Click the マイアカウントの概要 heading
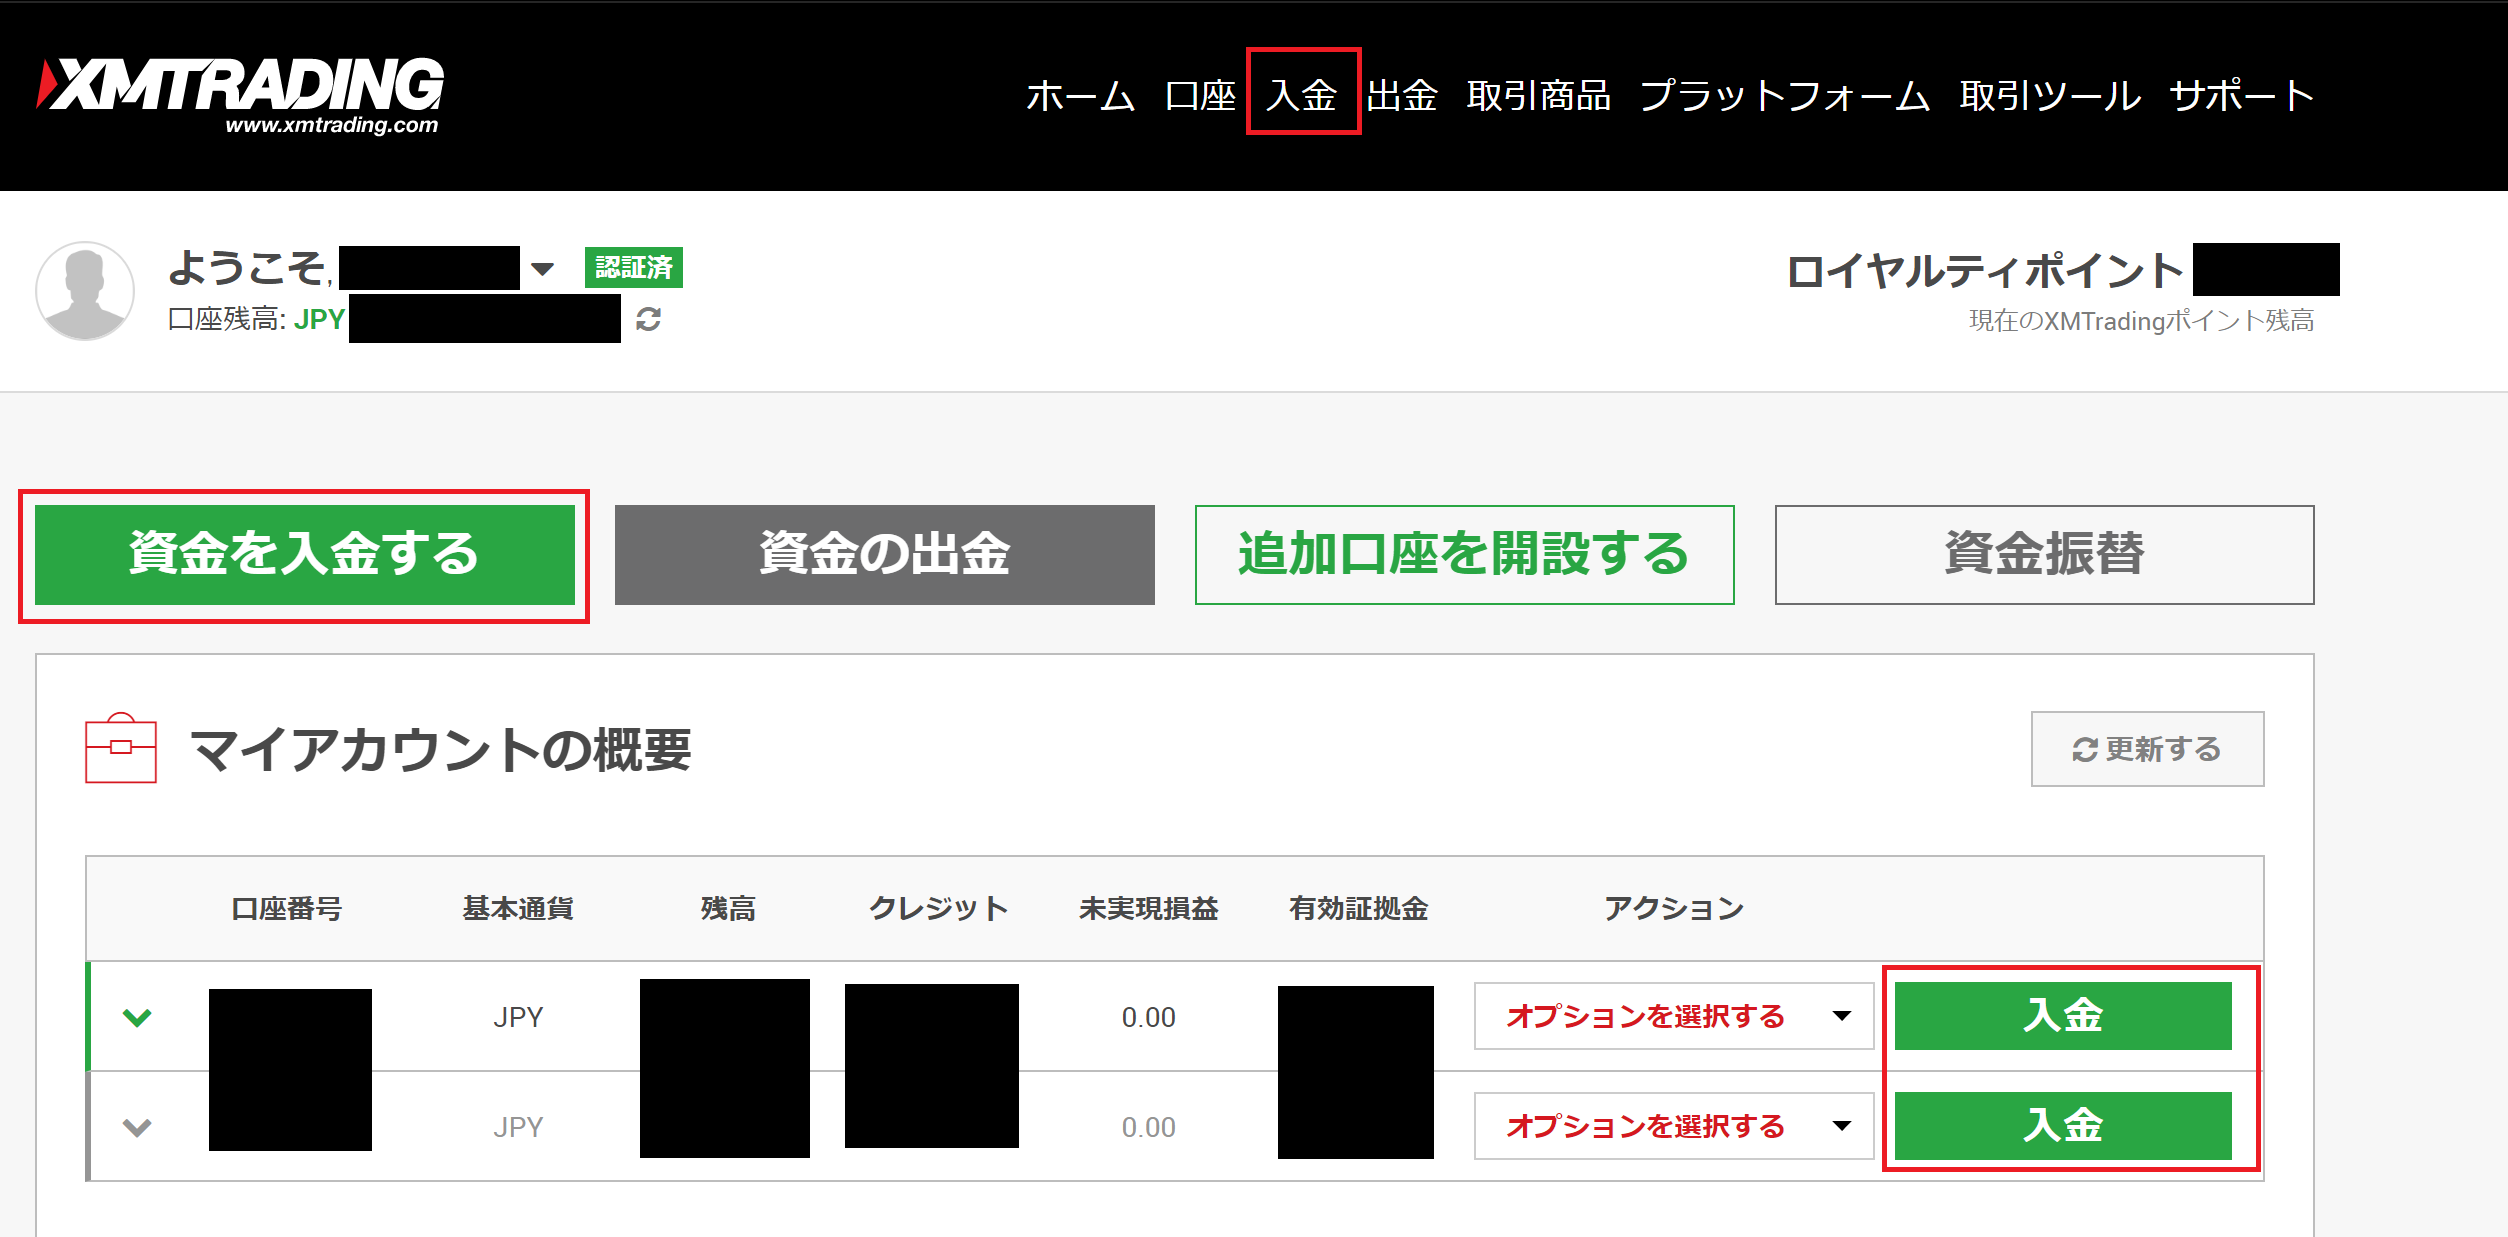Image resolution: width=2508 pixels, height=1237 pixels. click(x=441, y=749)
